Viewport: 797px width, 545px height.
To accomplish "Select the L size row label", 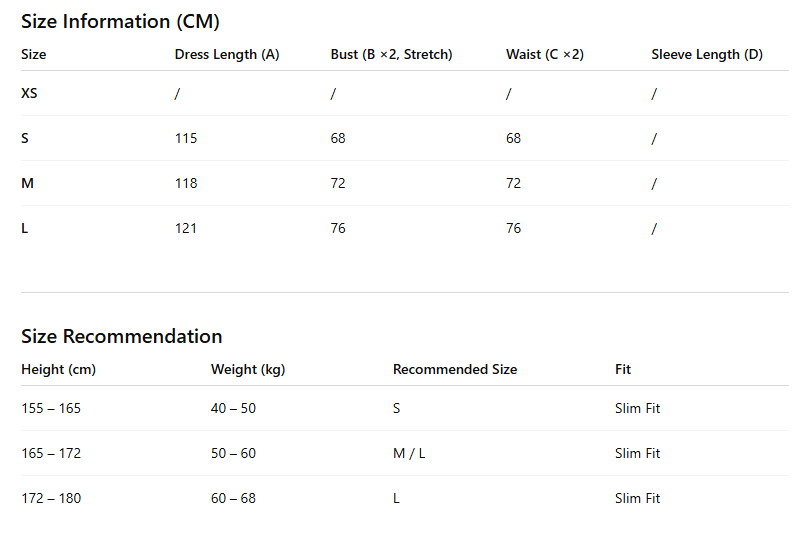I will tap(25, 228).
